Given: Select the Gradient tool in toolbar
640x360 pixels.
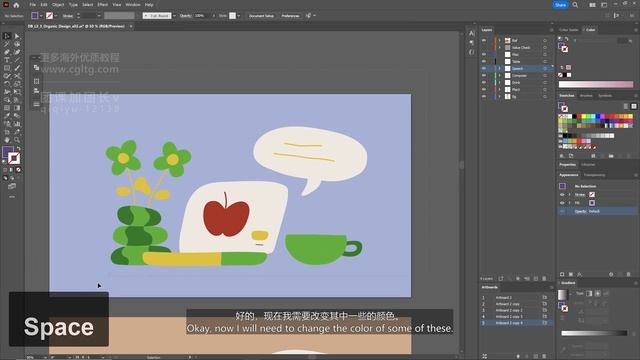Looking at the screenshot, I should click(x=17, y=108).
